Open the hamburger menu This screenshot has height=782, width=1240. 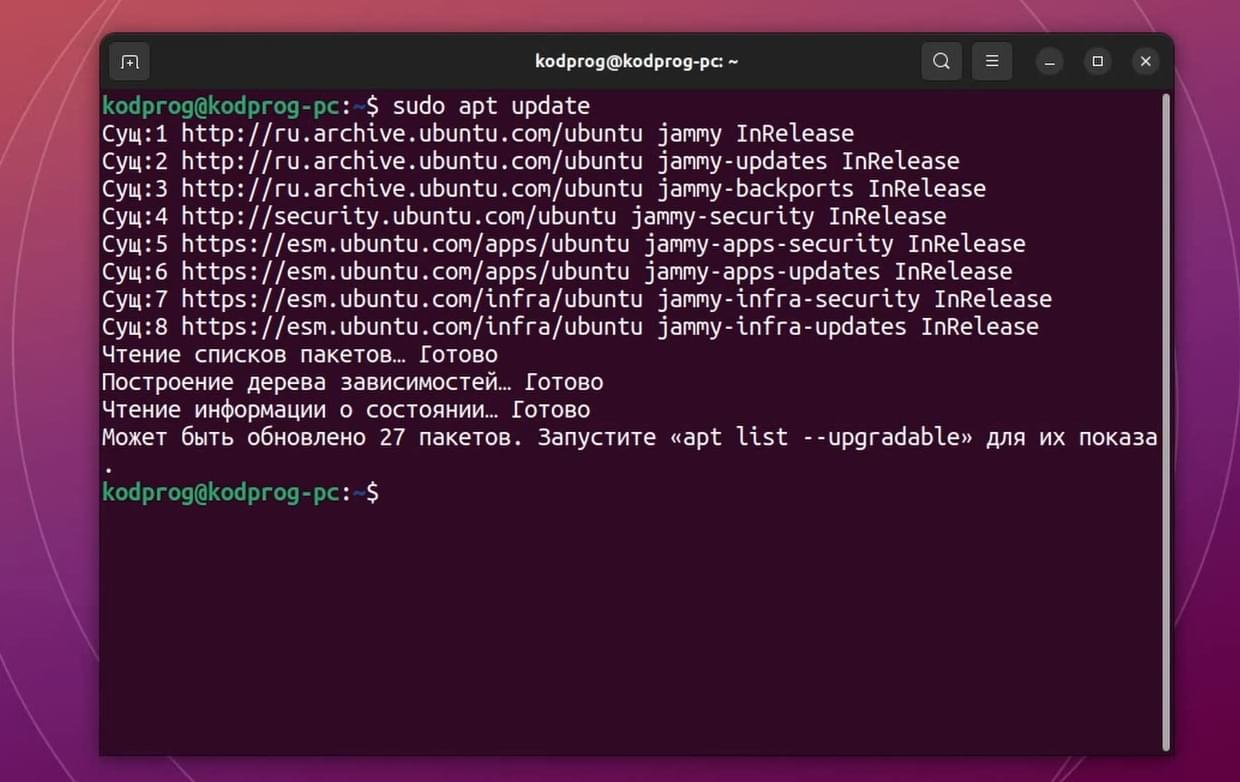pos(992,62)
